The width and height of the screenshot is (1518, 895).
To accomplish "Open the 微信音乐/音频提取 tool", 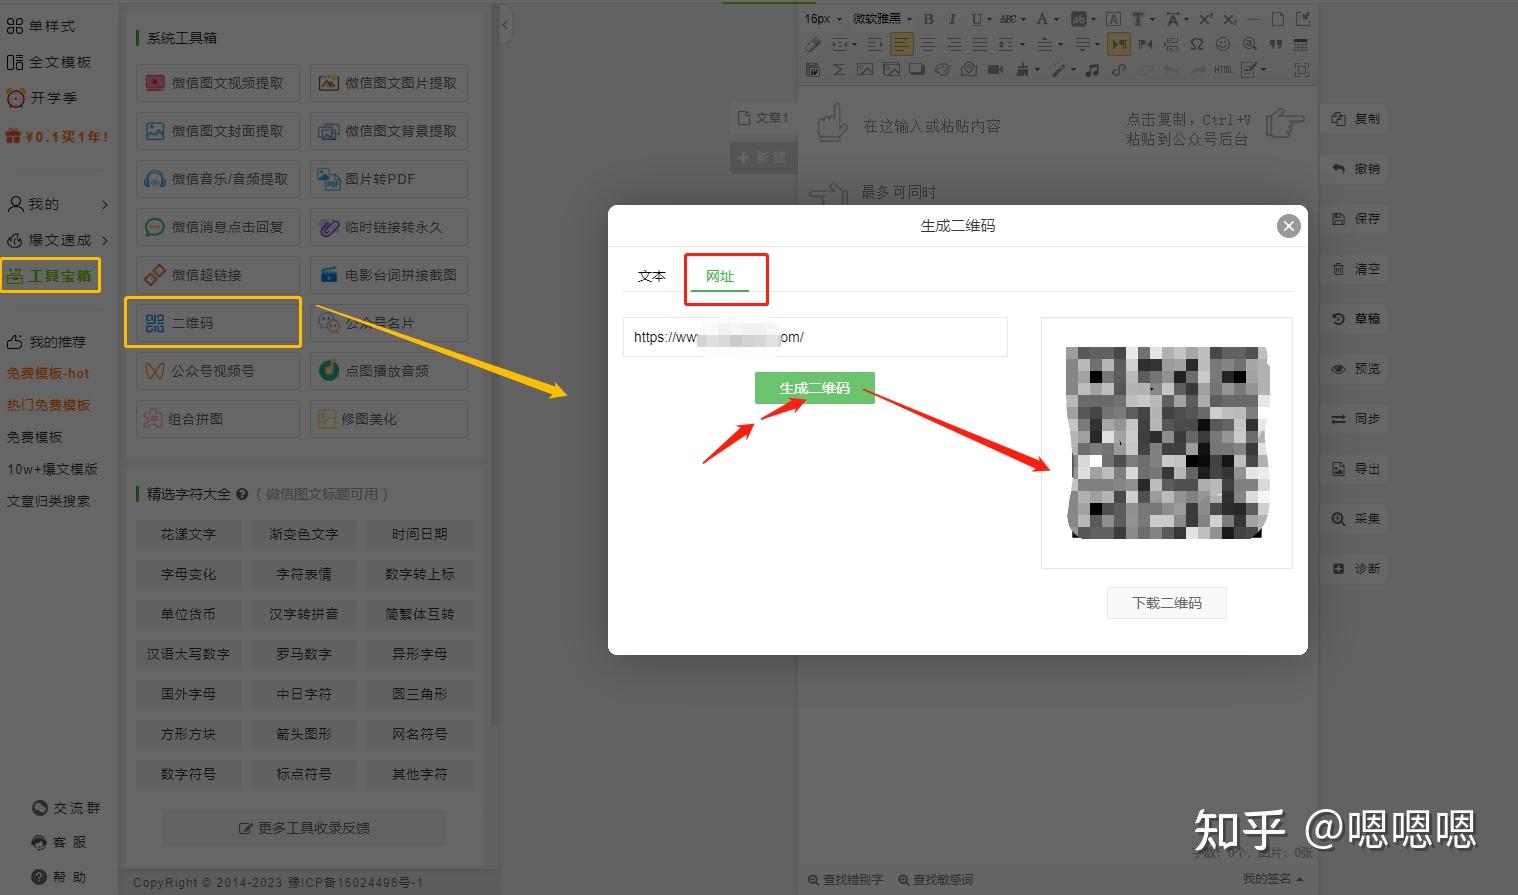I will coord(218,179).
